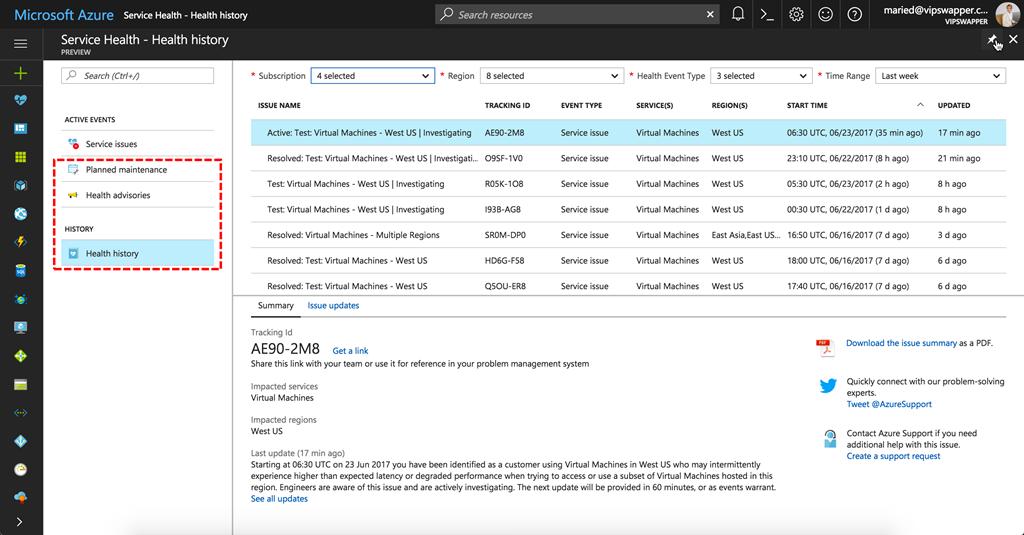Screen dimensions: 1024x535
Task: Click the Twitter bird icon
Action: (x=828, y=385)
